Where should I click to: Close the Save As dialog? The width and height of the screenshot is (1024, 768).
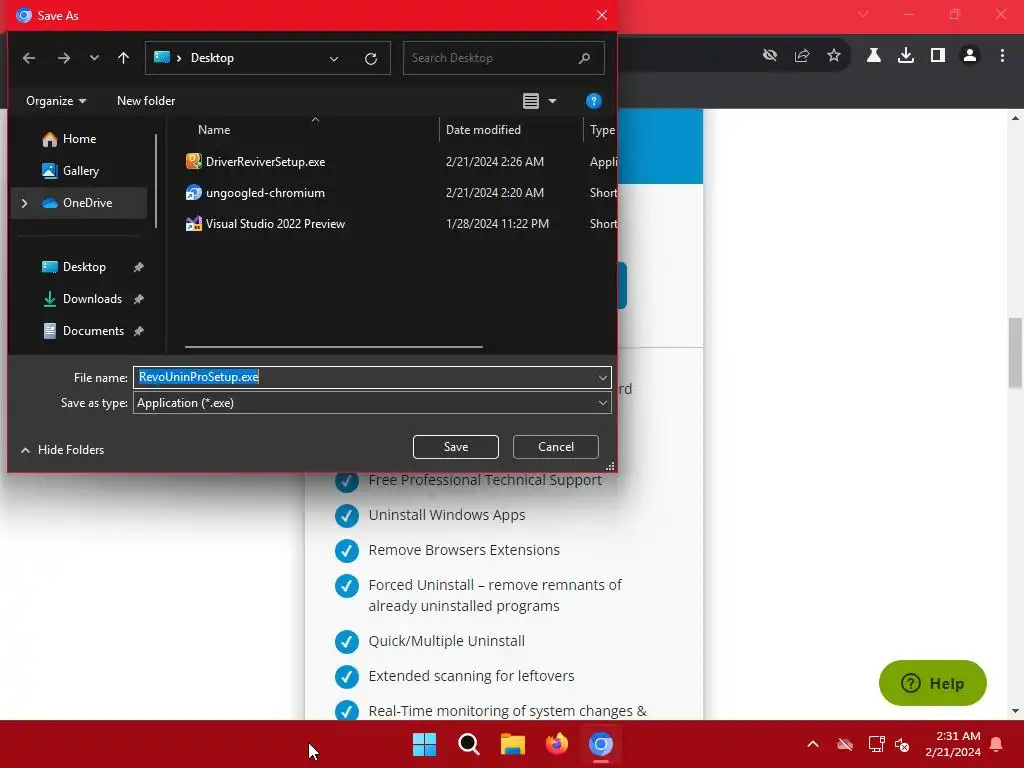(x=601, y=15)
